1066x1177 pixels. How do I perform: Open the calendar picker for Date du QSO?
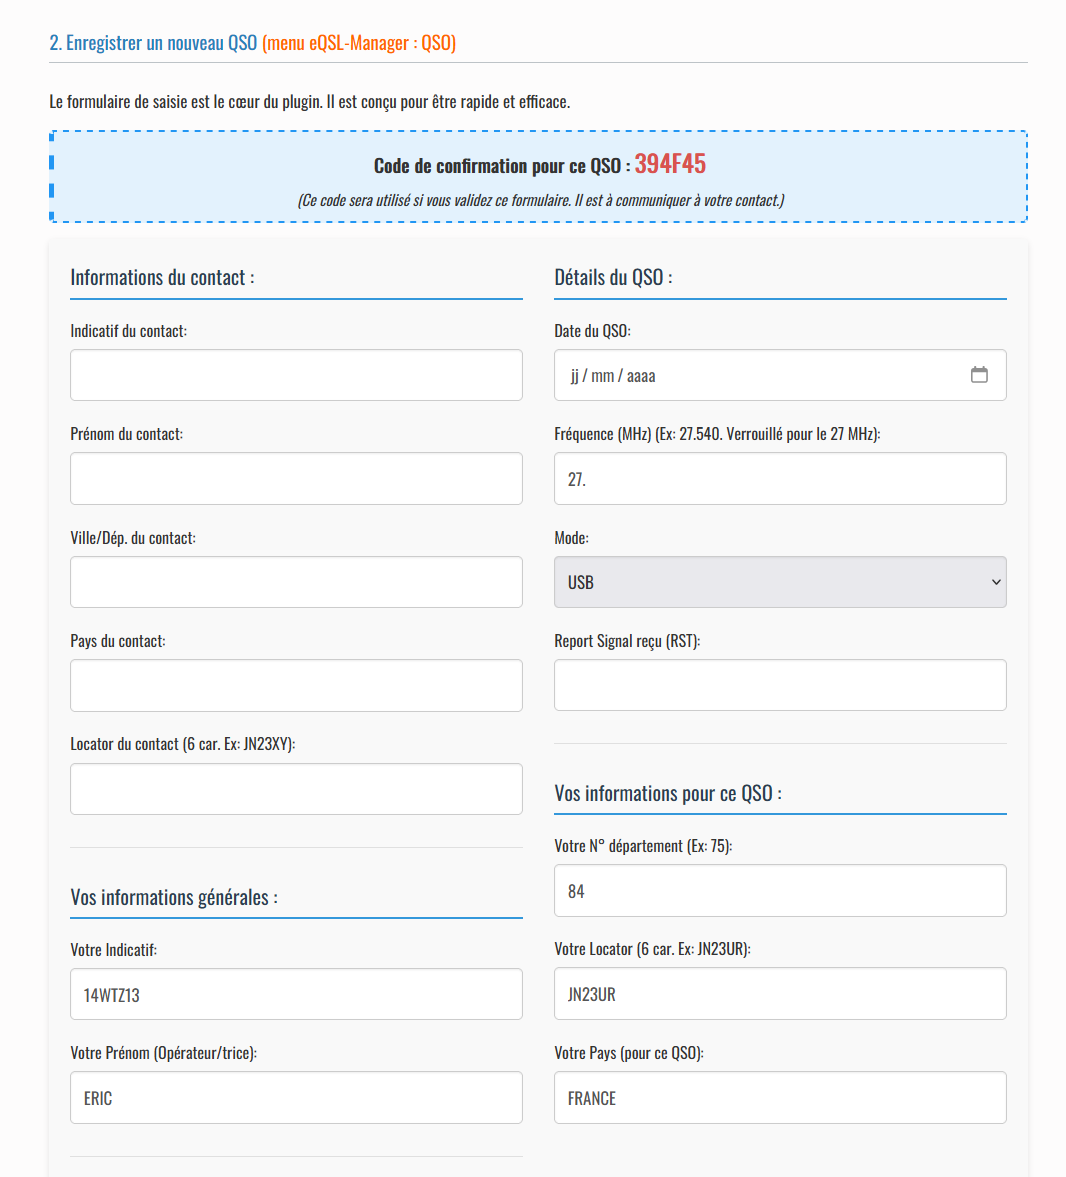(979, 375)
